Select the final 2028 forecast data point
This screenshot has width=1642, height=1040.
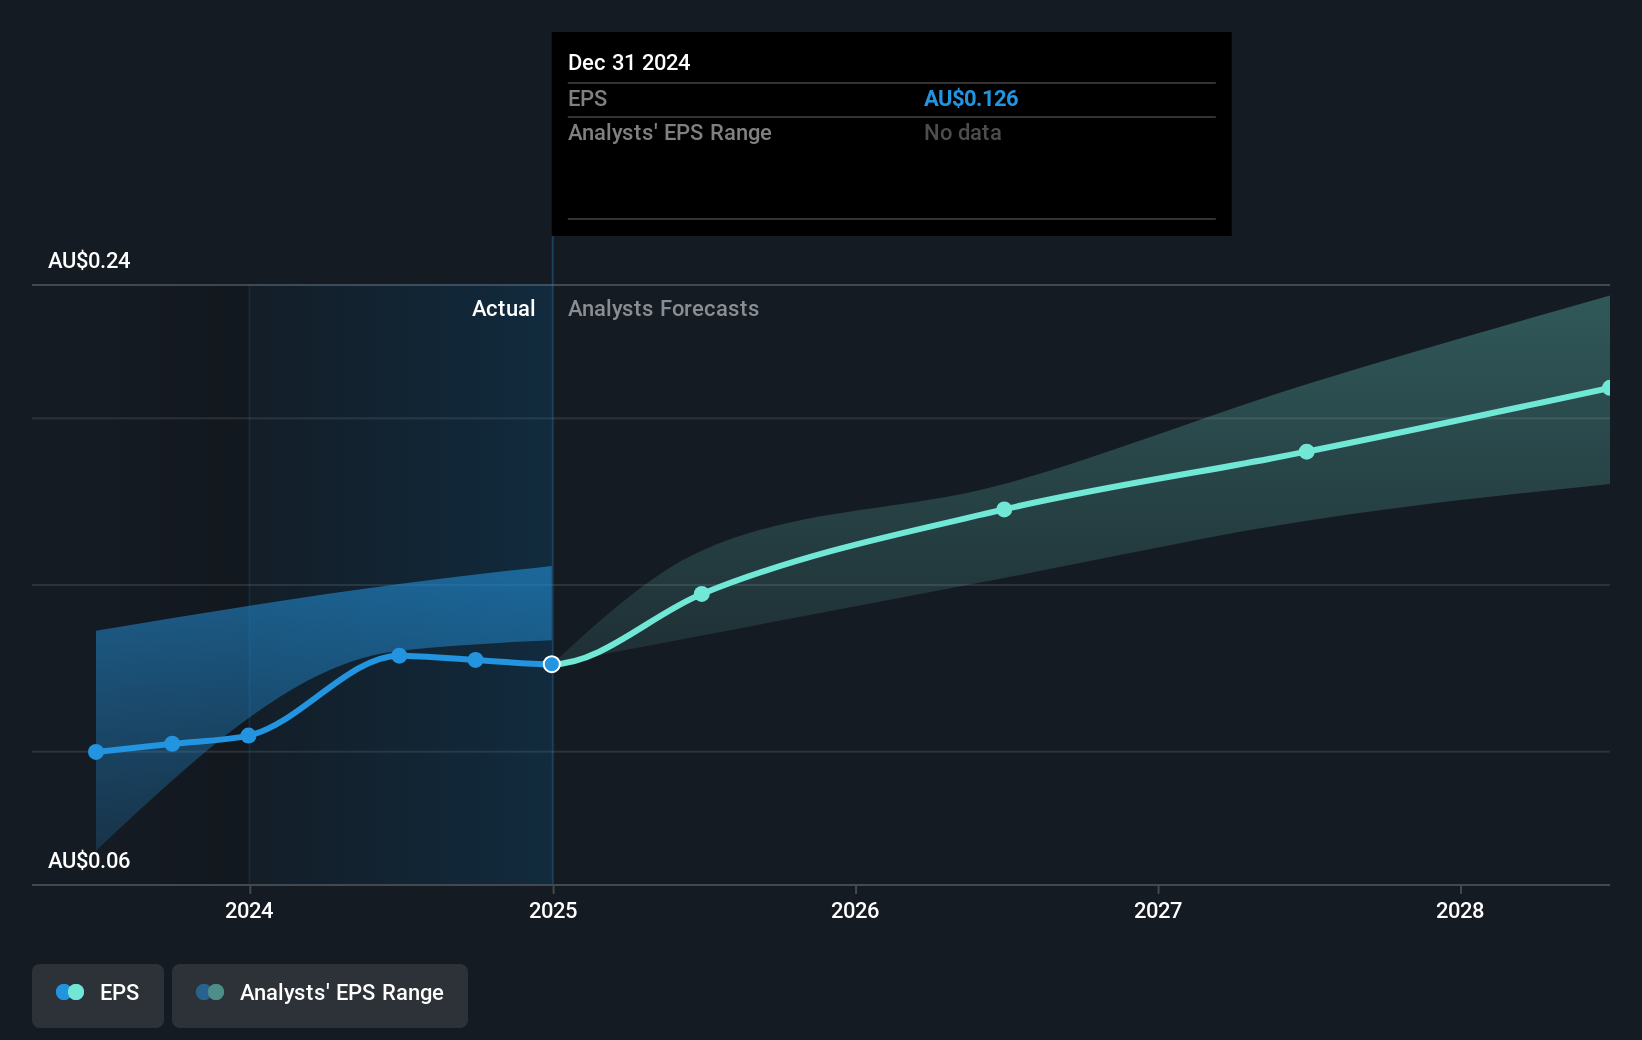[1608, 388]
